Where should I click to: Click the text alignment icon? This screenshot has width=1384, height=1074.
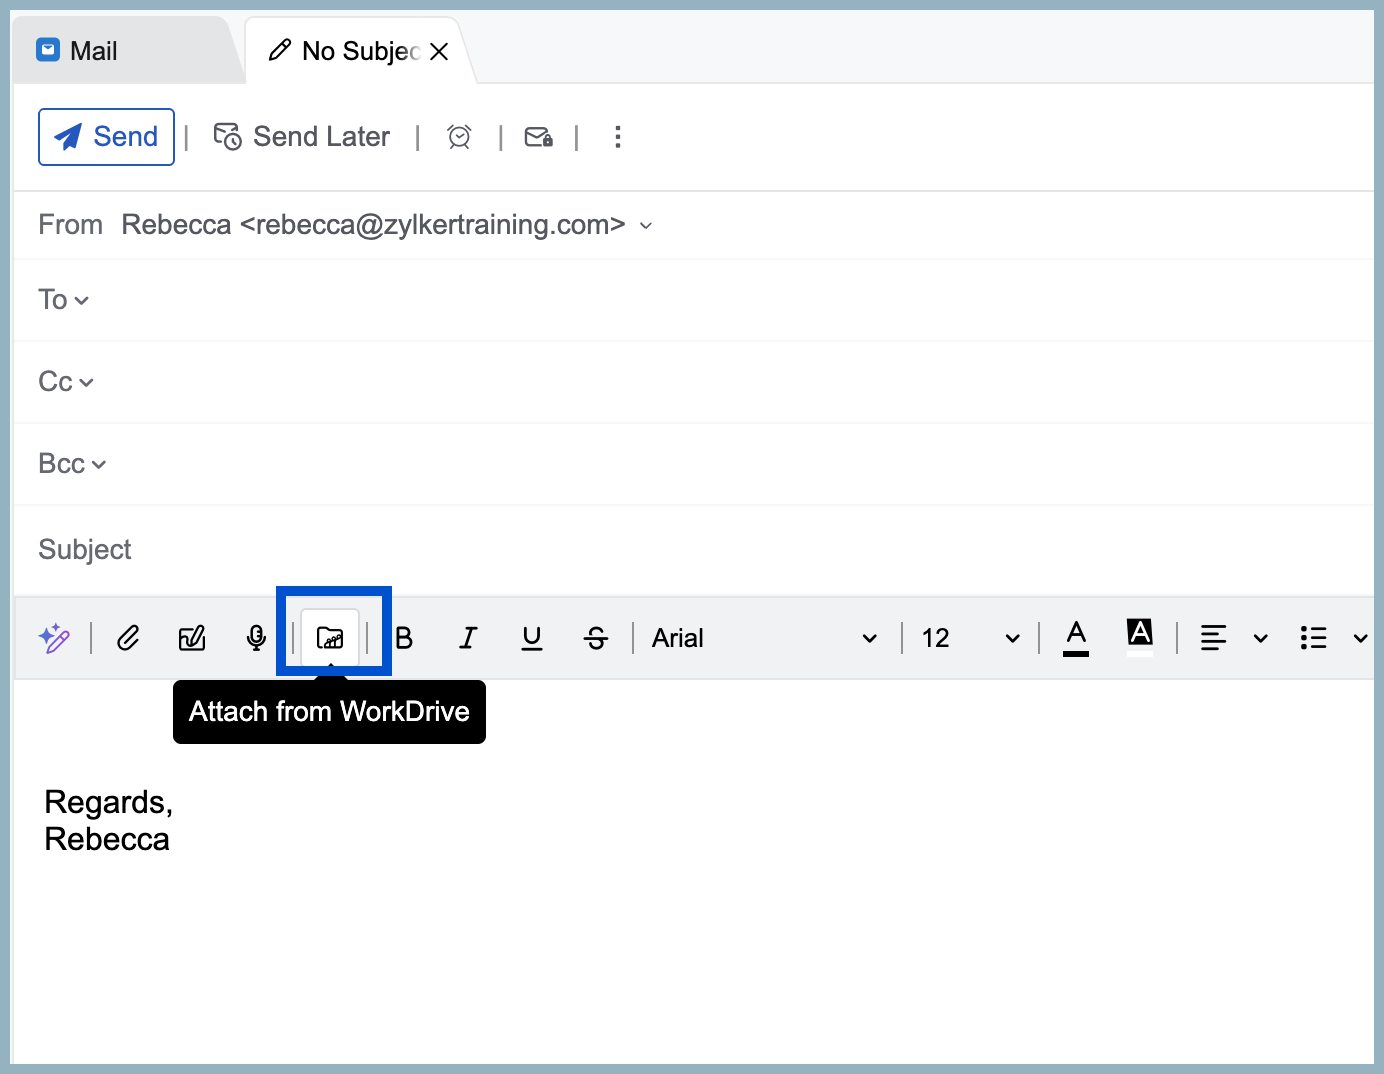point(1213,638)
